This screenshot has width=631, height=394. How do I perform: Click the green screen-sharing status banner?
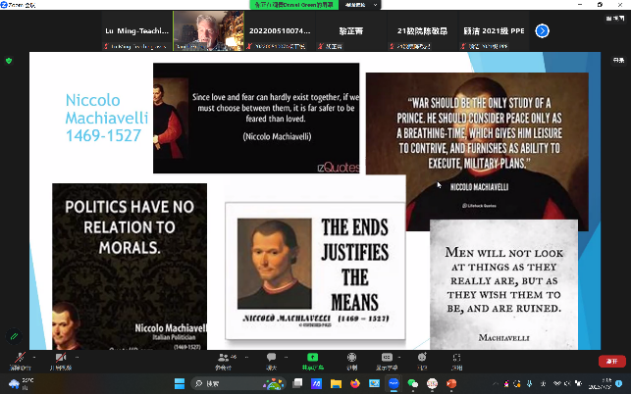(x=294, y=5)
